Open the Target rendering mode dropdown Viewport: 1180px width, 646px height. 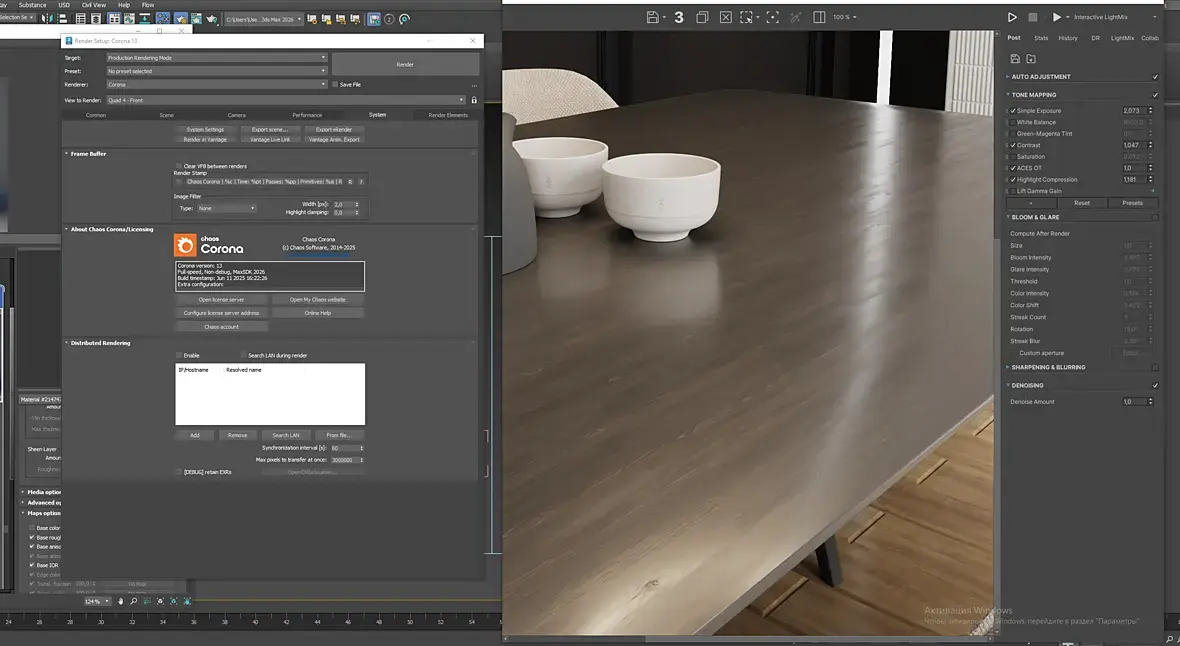click(217, 58)
